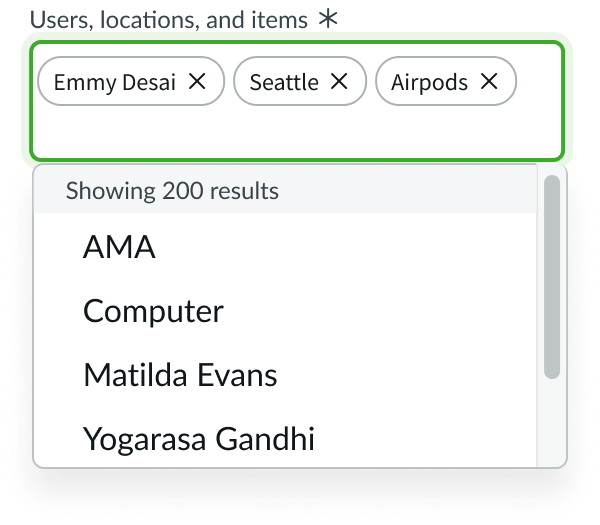This screenshot has height=525, width=600.
Task: Click the Emmy Desai chip label
Action: click(x=114, y=82)
